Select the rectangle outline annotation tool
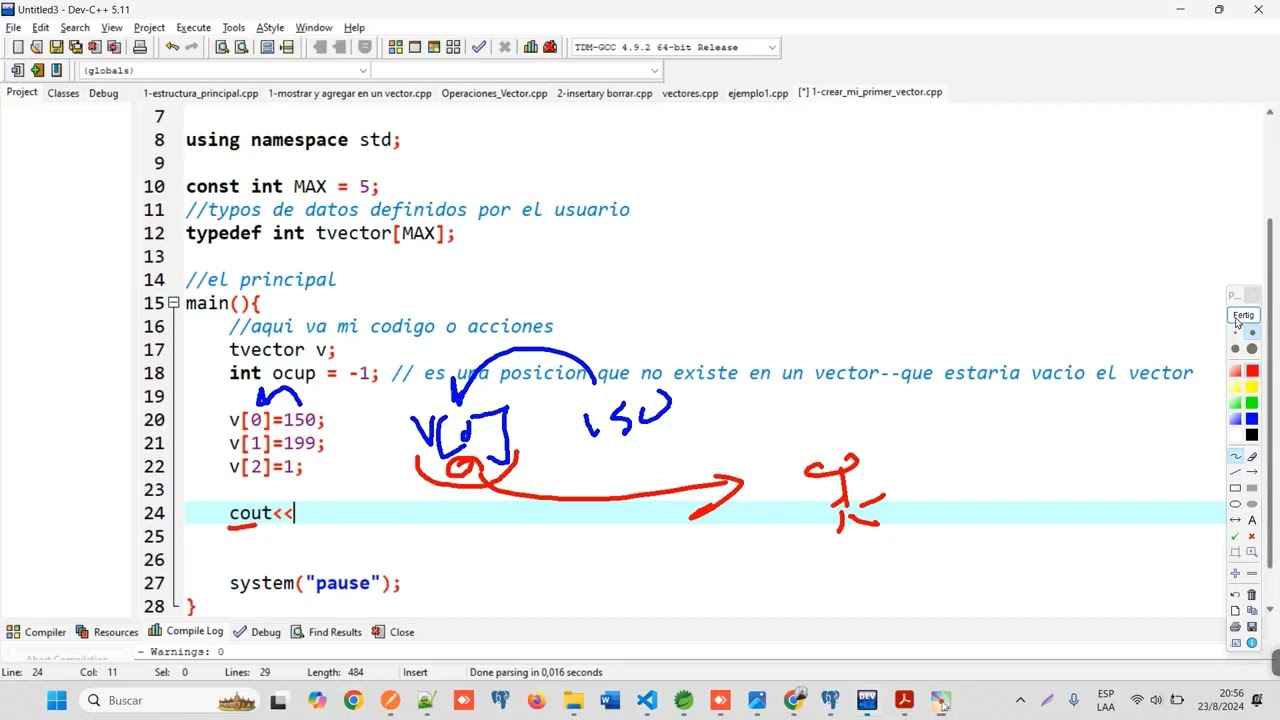 tap(1235, 488)
